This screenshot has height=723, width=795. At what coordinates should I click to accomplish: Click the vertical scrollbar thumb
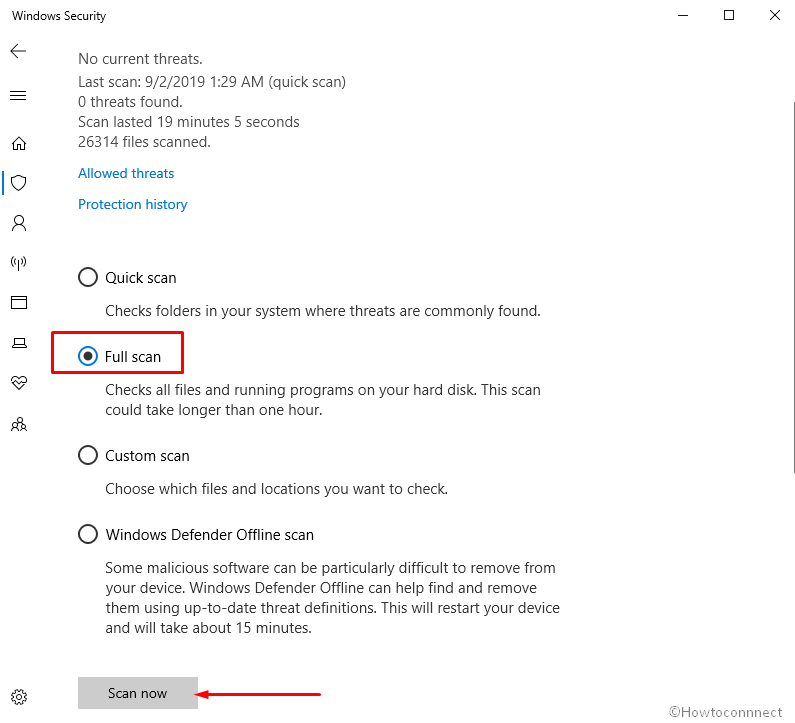click(793, 287)
